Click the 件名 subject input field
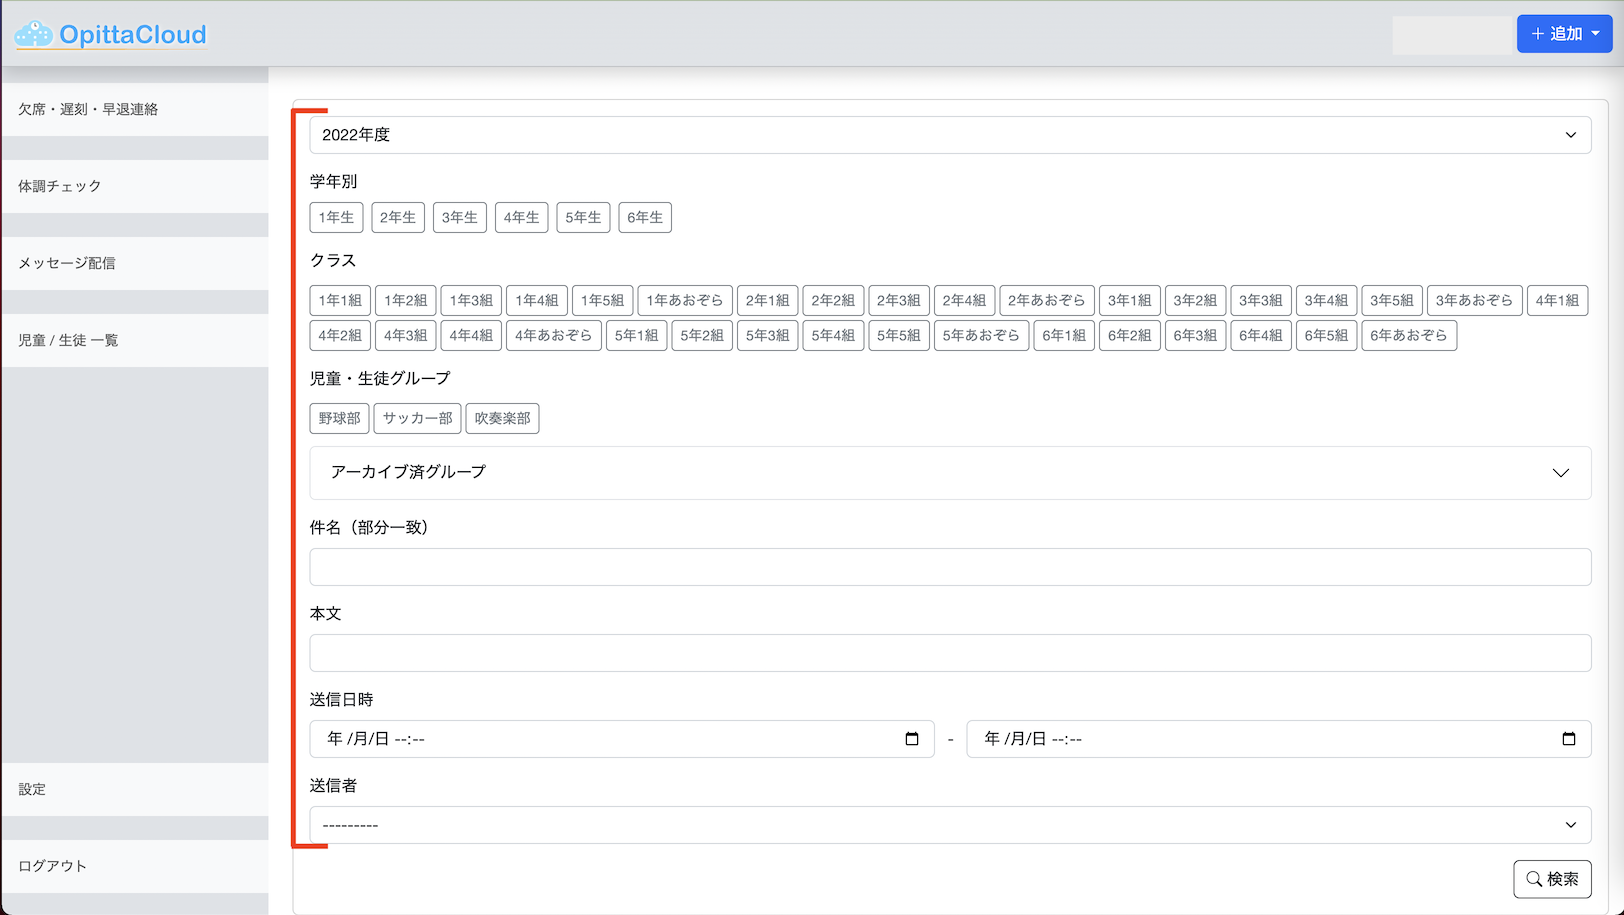This screenshot has height=915, width=1624. [950, 567]
